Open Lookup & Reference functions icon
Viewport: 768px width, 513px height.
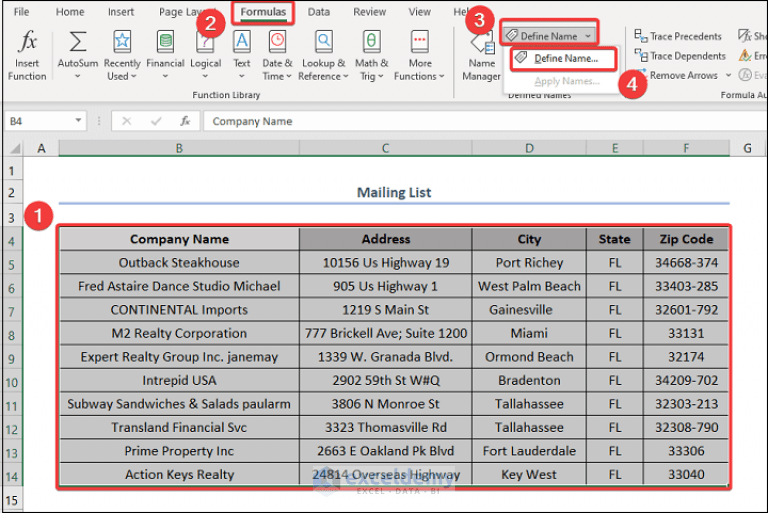tap(324, 41)
